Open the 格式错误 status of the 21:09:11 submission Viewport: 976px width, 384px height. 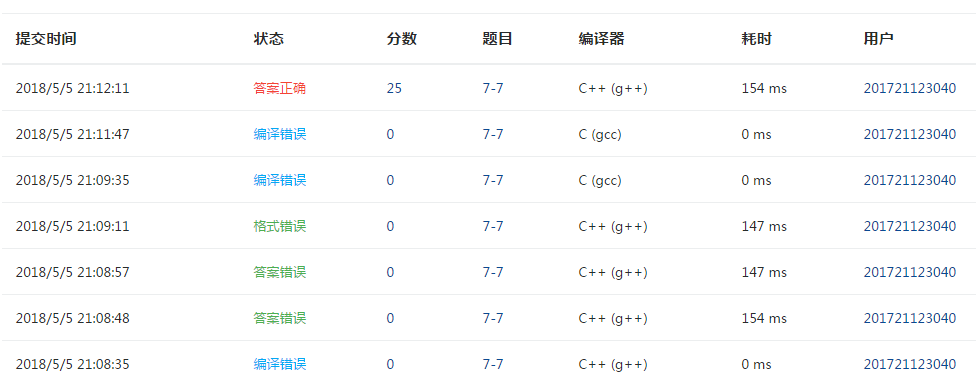tap(279, 227)
